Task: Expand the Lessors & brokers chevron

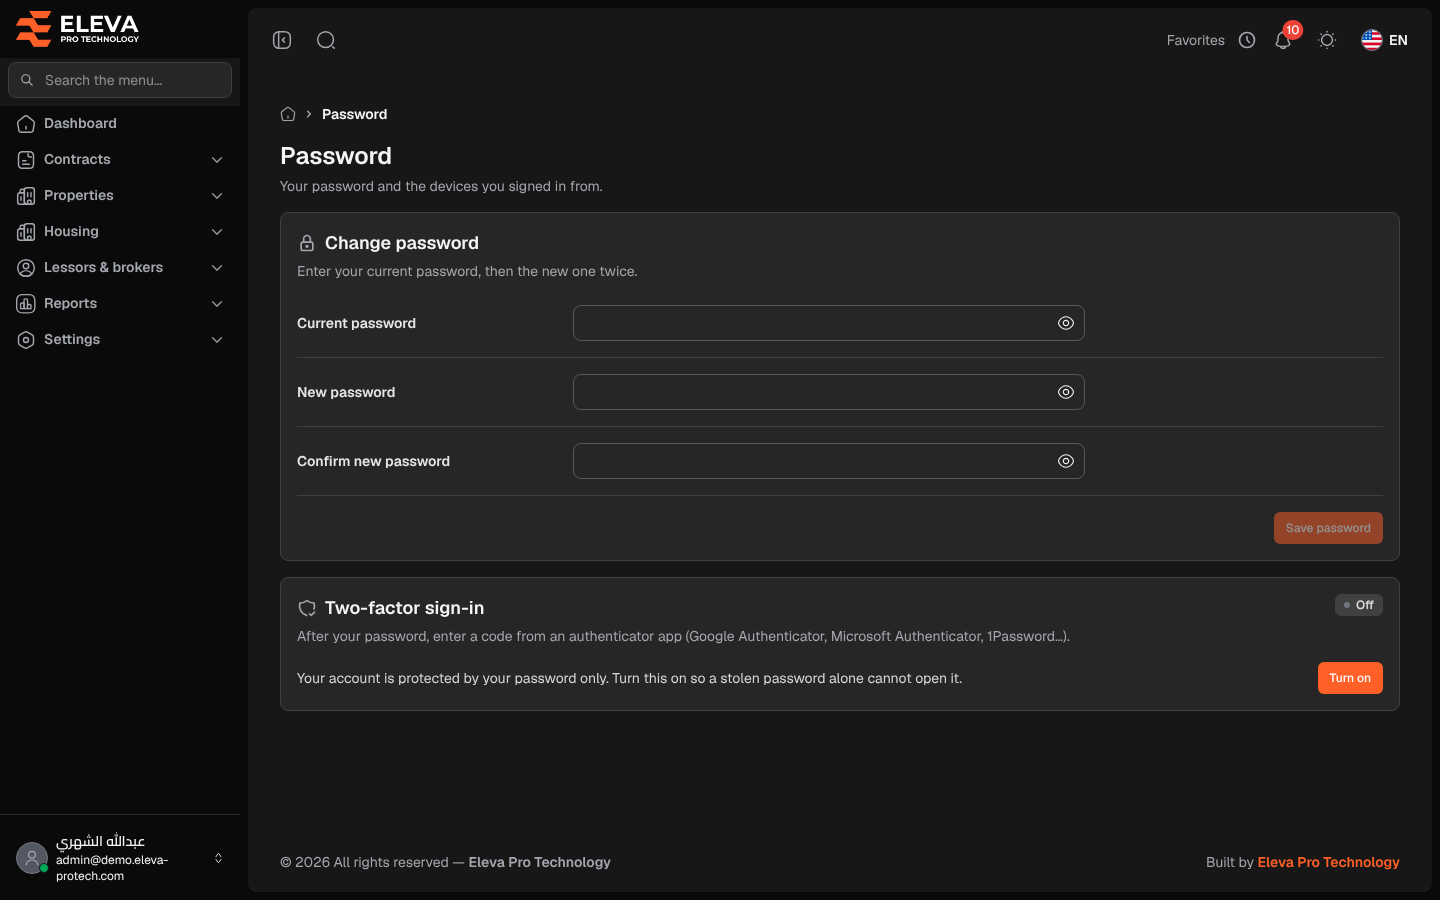Action: click(217, 268)
